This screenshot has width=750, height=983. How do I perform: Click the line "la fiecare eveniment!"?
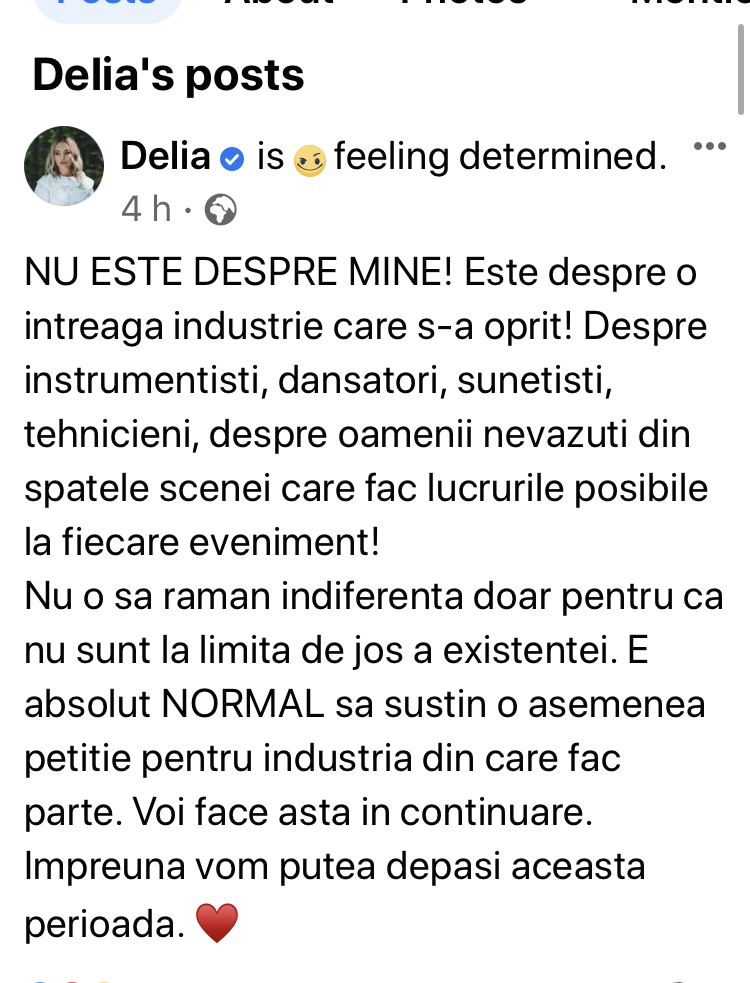pos(202,542)
